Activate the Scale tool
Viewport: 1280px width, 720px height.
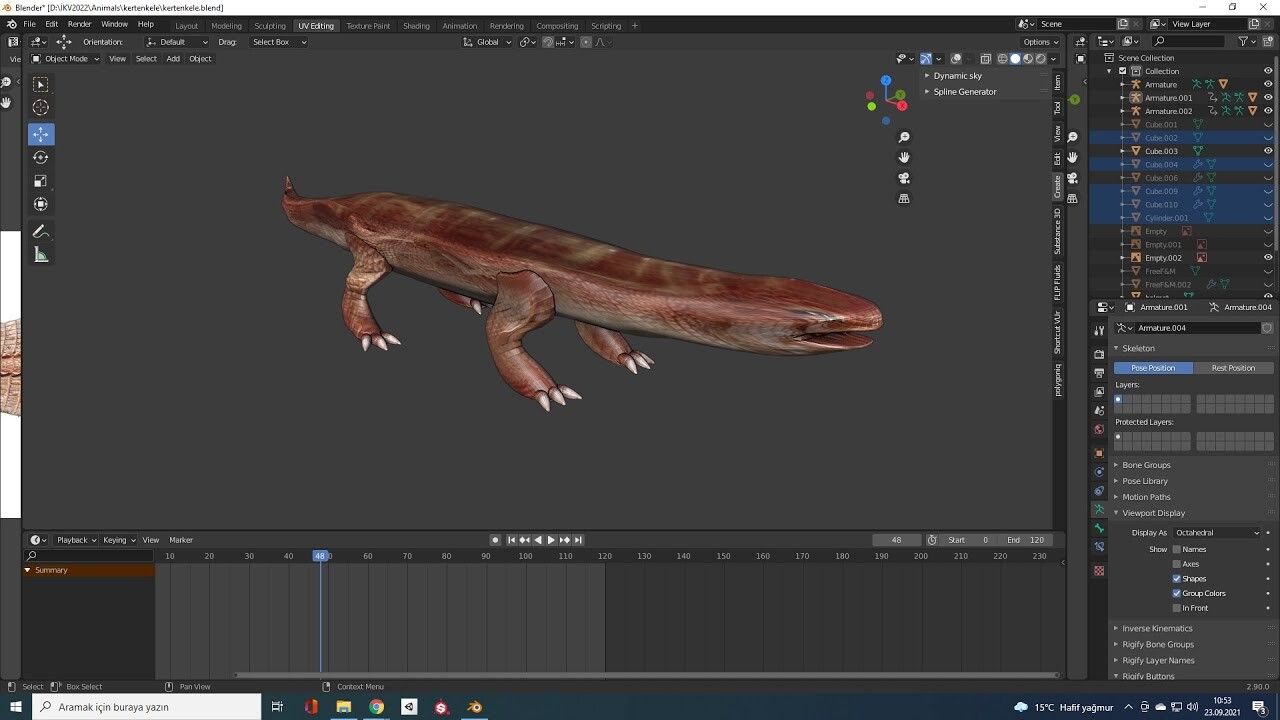[40, 181]
